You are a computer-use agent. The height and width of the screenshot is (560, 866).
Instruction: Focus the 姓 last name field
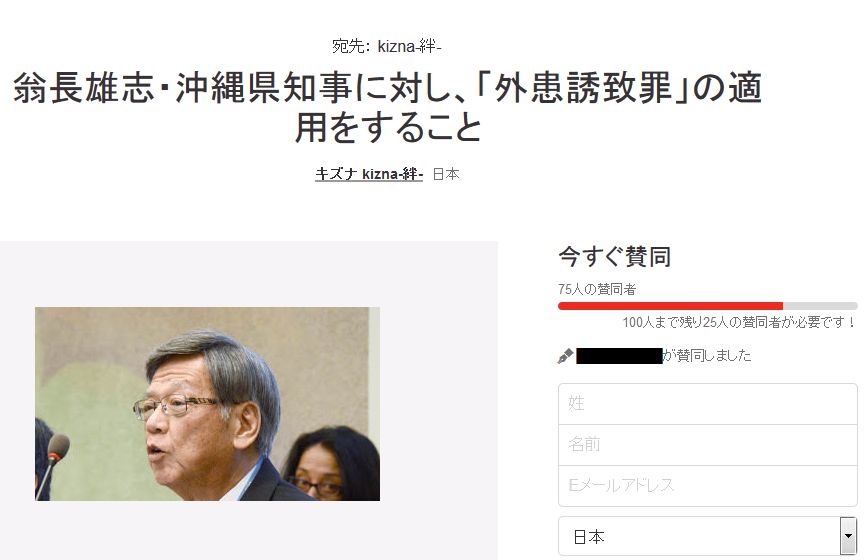(707, 404)
